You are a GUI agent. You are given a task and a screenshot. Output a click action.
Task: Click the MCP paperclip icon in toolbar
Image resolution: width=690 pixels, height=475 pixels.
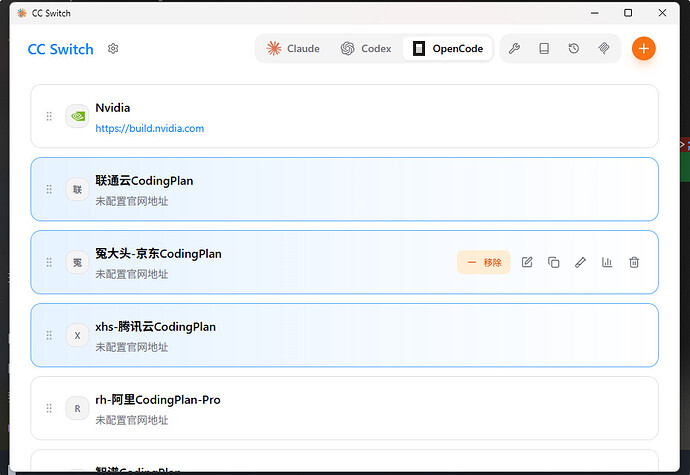point(604,48)
